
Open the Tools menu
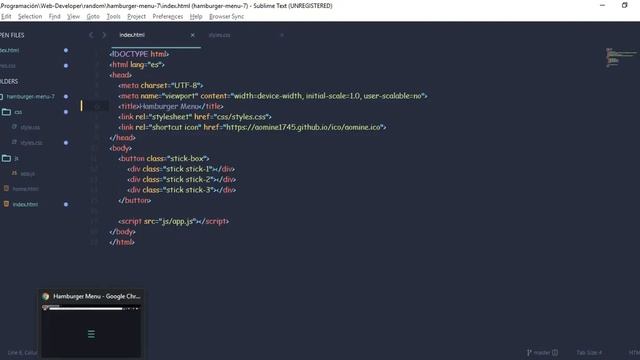(x=113, y=16)
